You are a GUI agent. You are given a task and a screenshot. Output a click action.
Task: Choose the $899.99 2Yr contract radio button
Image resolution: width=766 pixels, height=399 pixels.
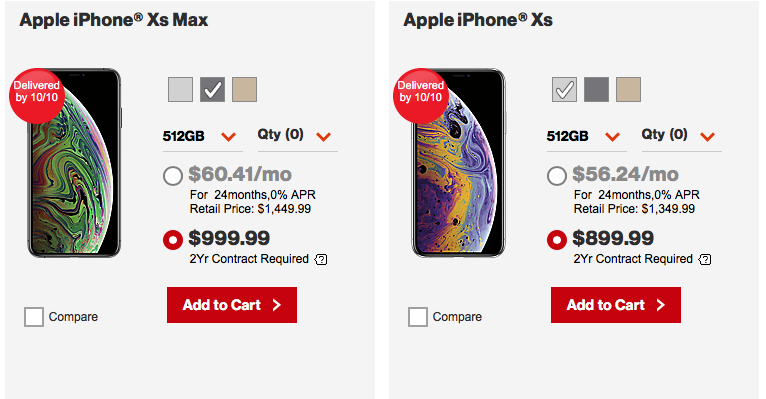tap(557, 240)
